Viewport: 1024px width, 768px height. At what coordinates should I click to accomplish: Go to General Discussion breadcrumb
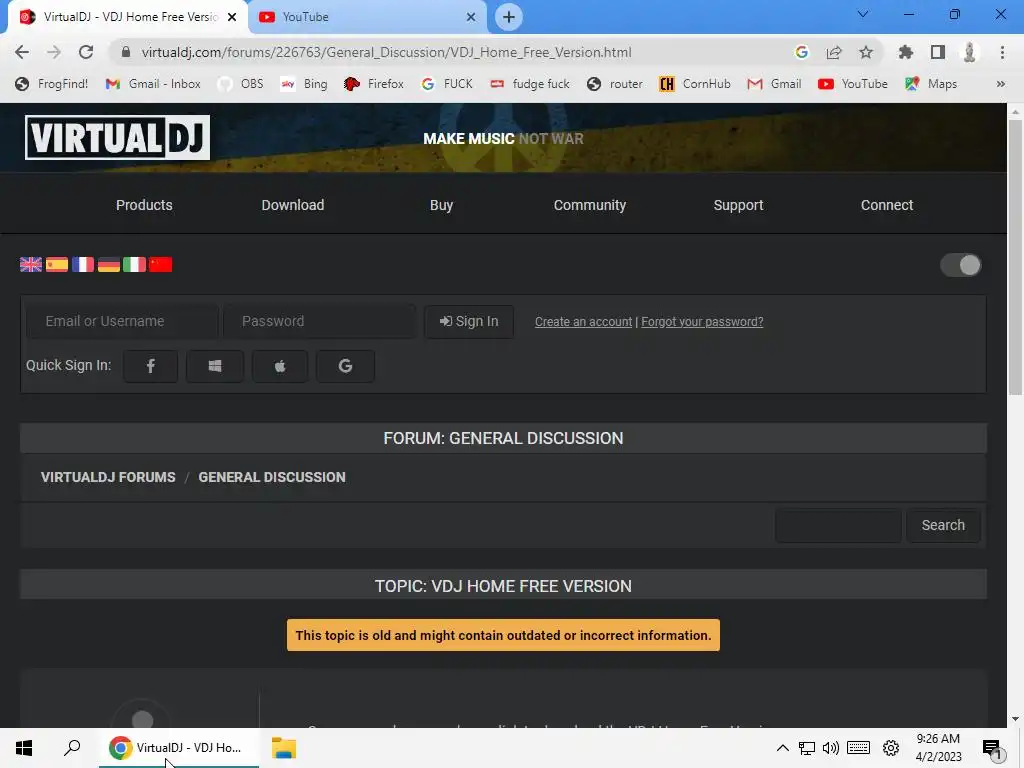pos(272,477)
